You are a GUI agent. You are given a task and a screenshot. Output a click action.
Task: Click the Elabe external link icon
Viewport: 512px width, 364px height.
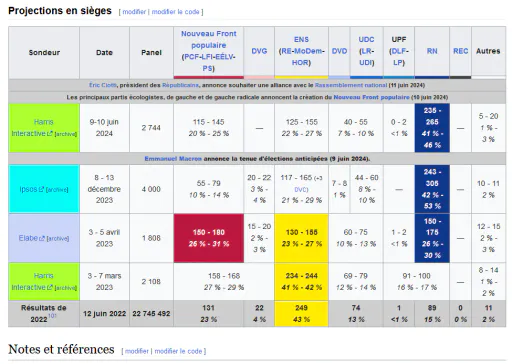pos(42,238)
